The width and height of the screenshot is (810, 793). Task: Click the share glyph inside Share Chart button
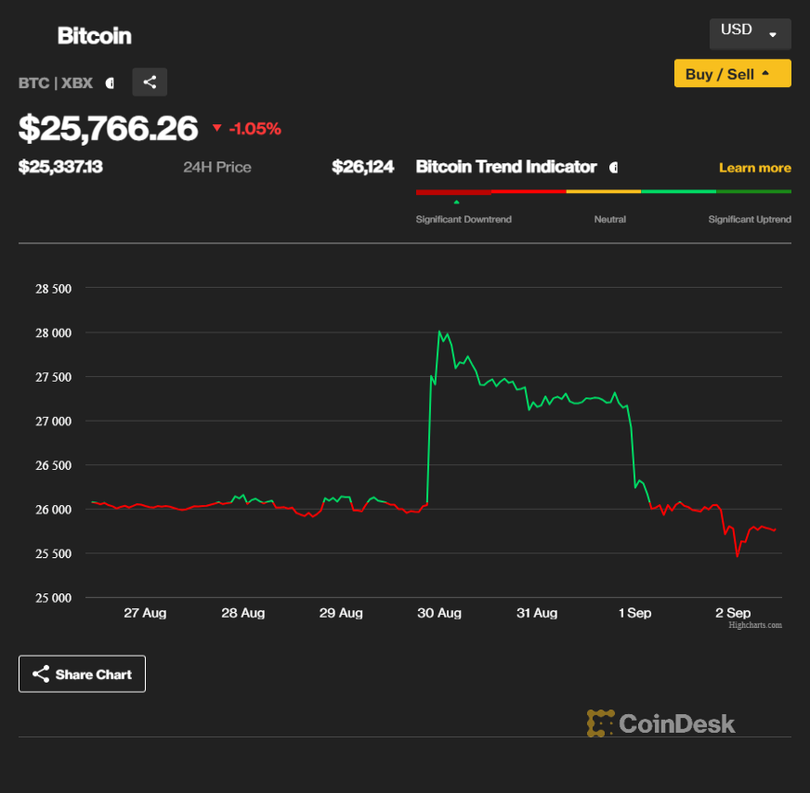click(40, 674)
